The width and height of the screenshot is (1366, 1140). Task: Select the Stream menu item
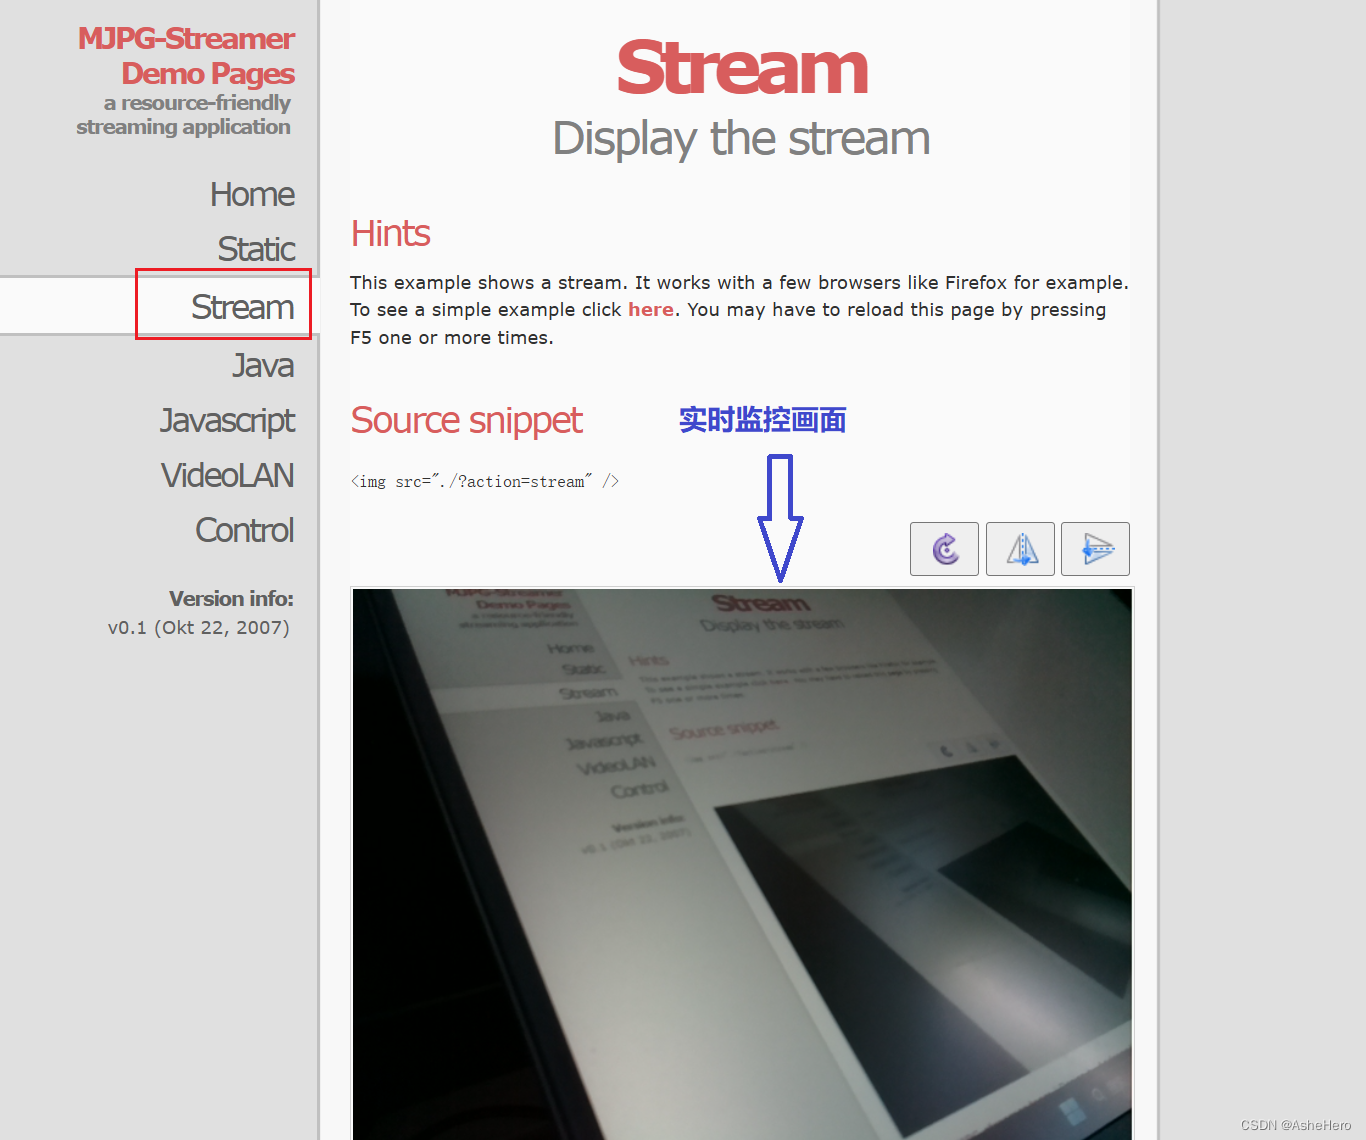pos(242,307)
